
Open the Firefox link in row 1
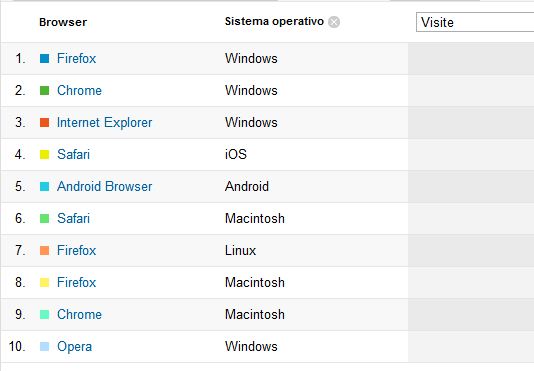(77, 58)
